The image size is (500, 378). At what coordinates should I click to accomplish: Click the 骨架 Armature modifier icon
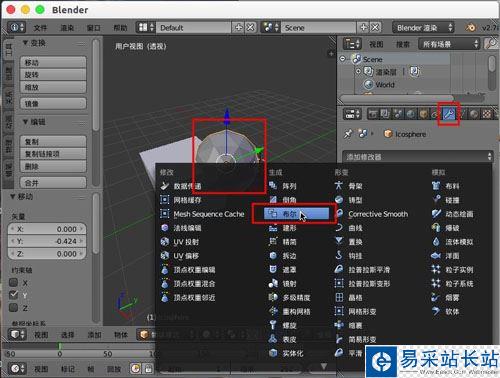click(x=339, y=186)
